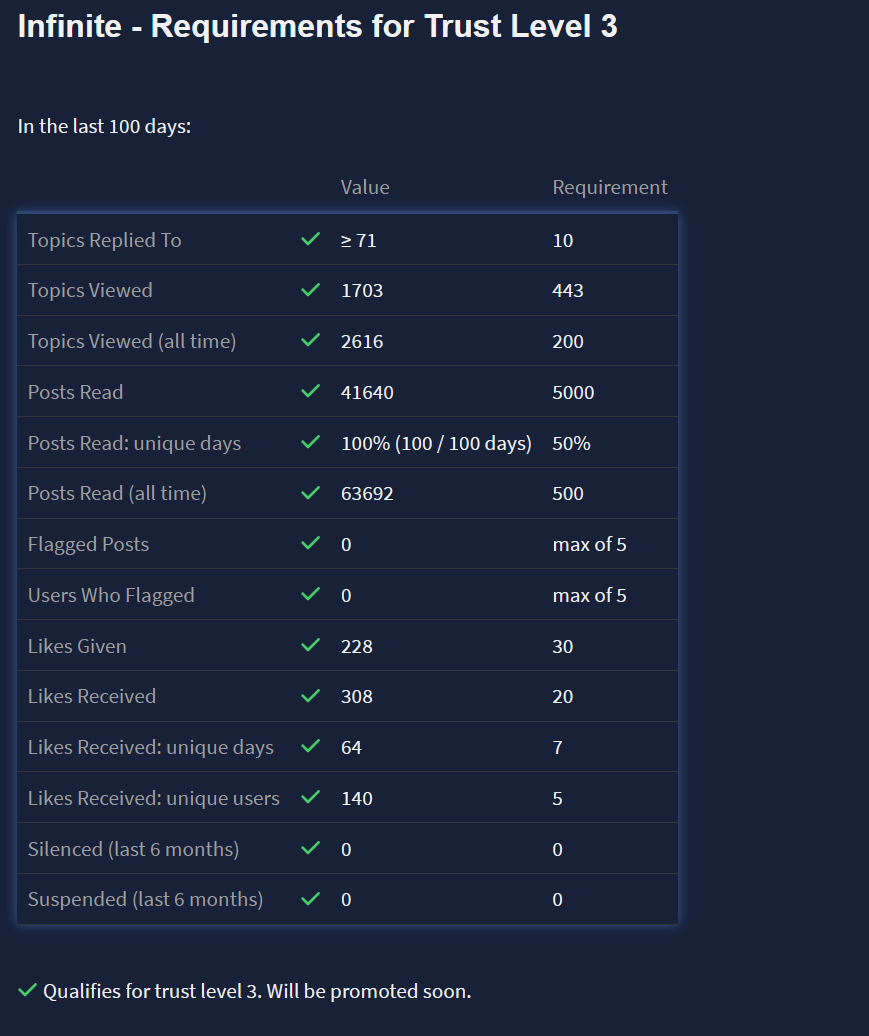Click the green checkmark for Flagged Posts

tap(310, 544)
